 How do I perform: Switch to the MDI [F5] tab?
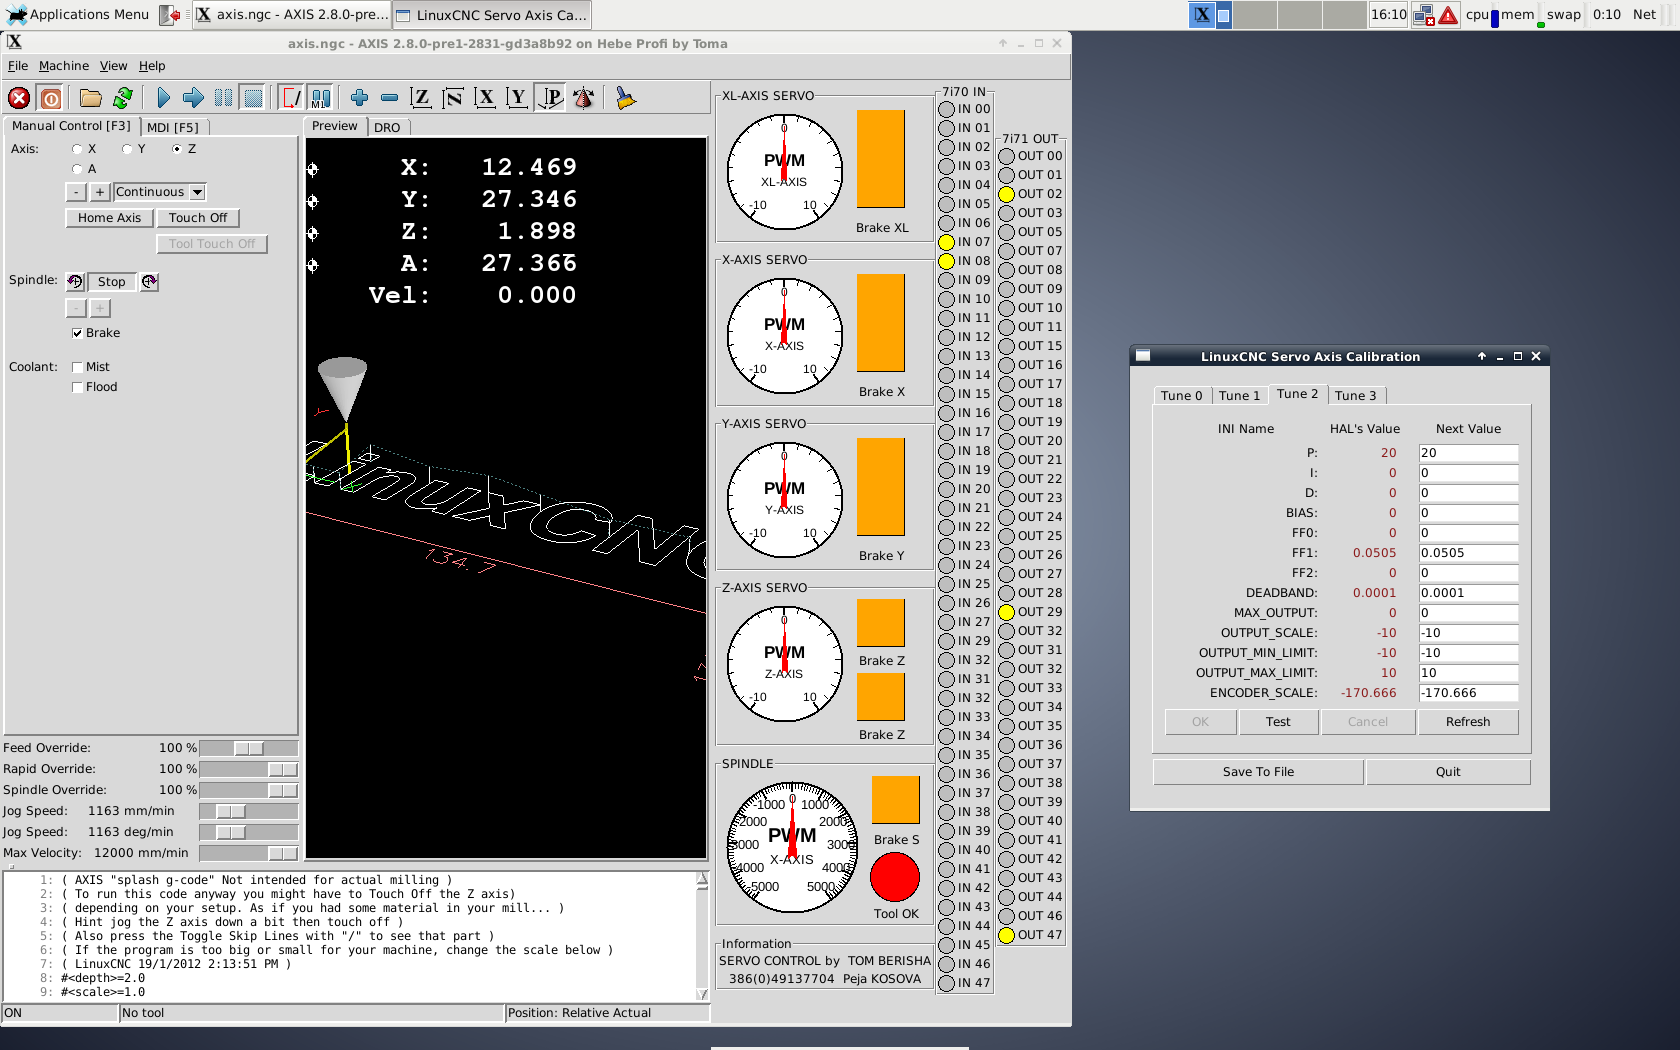click(173, 127)
